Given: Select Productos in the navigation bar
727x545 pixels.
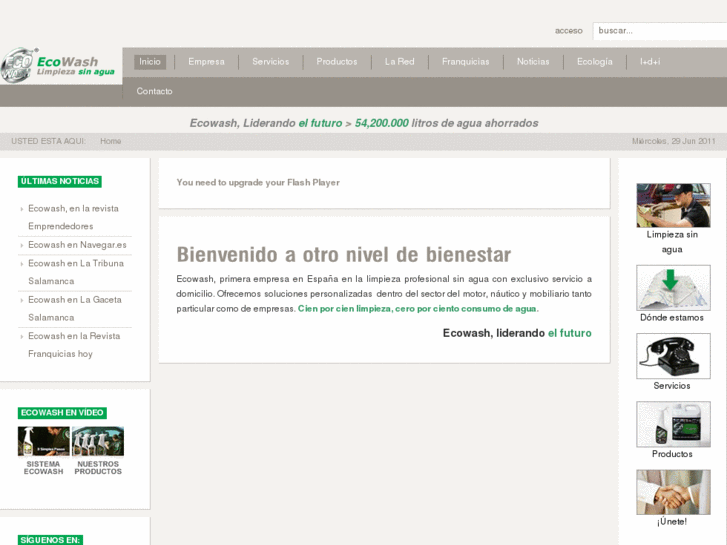Looking at the screenshot, I should tap(337, 62).
